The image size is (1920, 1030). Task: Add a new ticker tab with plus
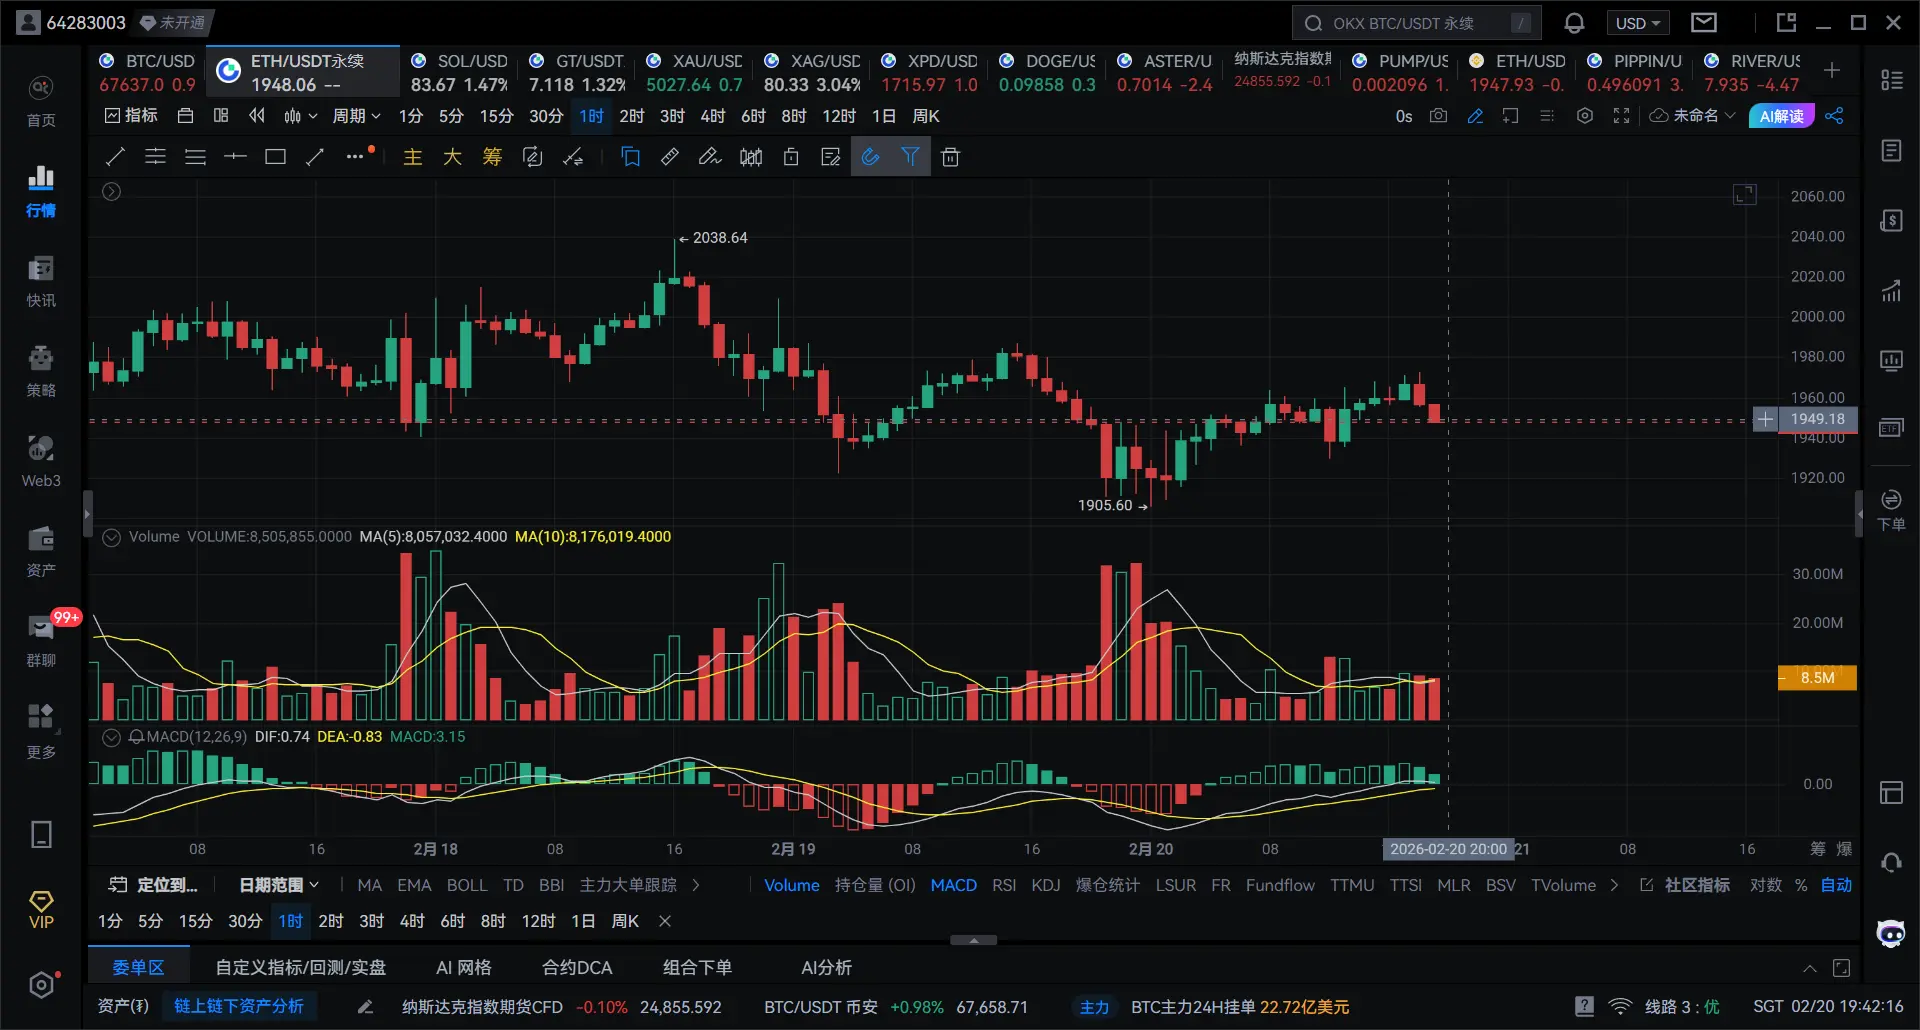pyautogui.click(x=1832, y=70)
